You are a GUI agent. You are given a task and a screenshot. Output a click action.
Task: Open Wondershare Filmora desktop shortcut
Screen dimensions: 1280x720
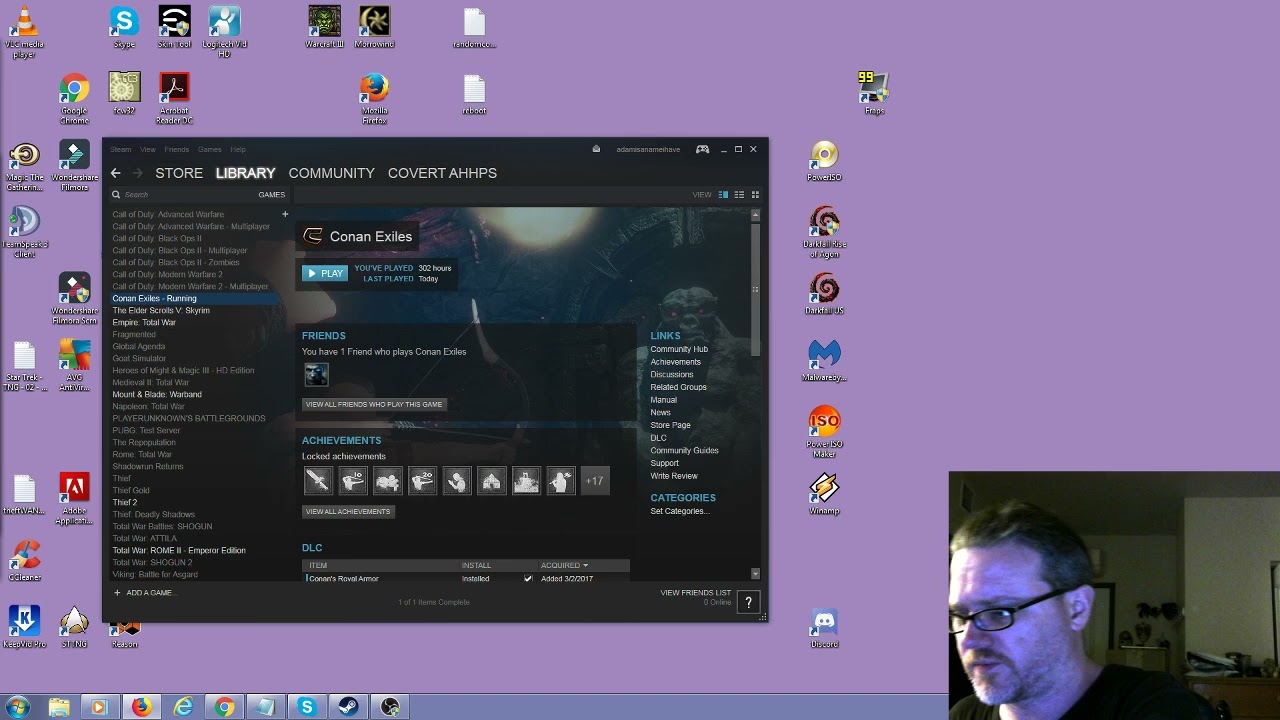pos(74,166)
